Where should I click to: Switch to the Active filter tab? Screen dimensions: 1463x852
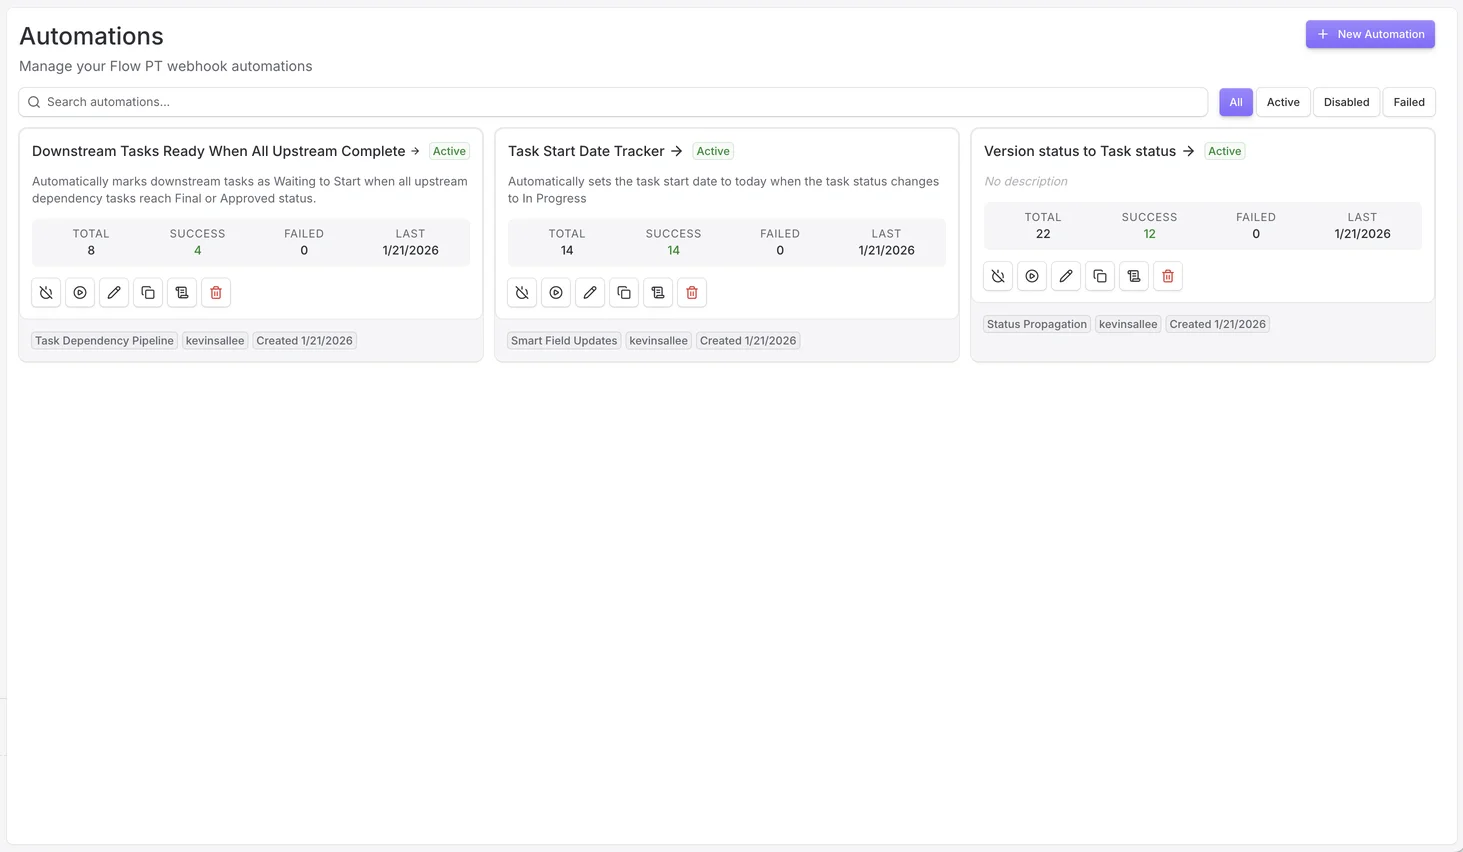coord(1283,101)
